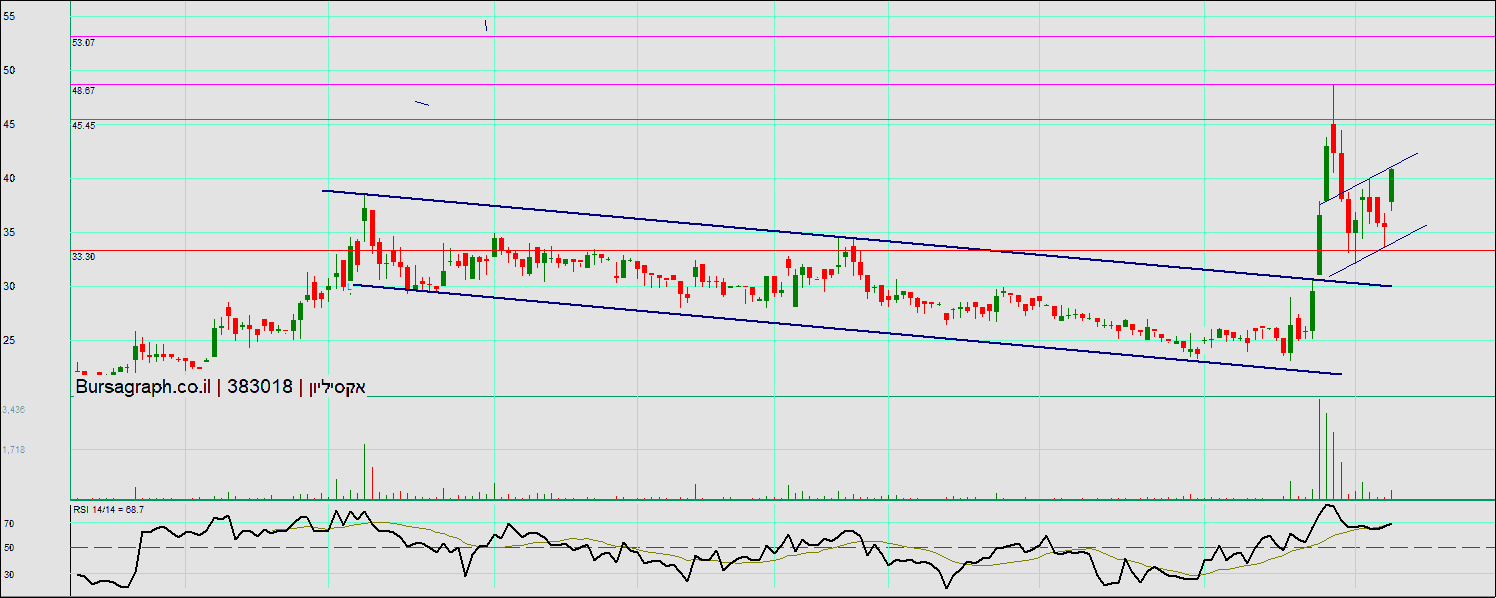
Task: Click the 1,718 volume axis label
Action: pos(14,450)
